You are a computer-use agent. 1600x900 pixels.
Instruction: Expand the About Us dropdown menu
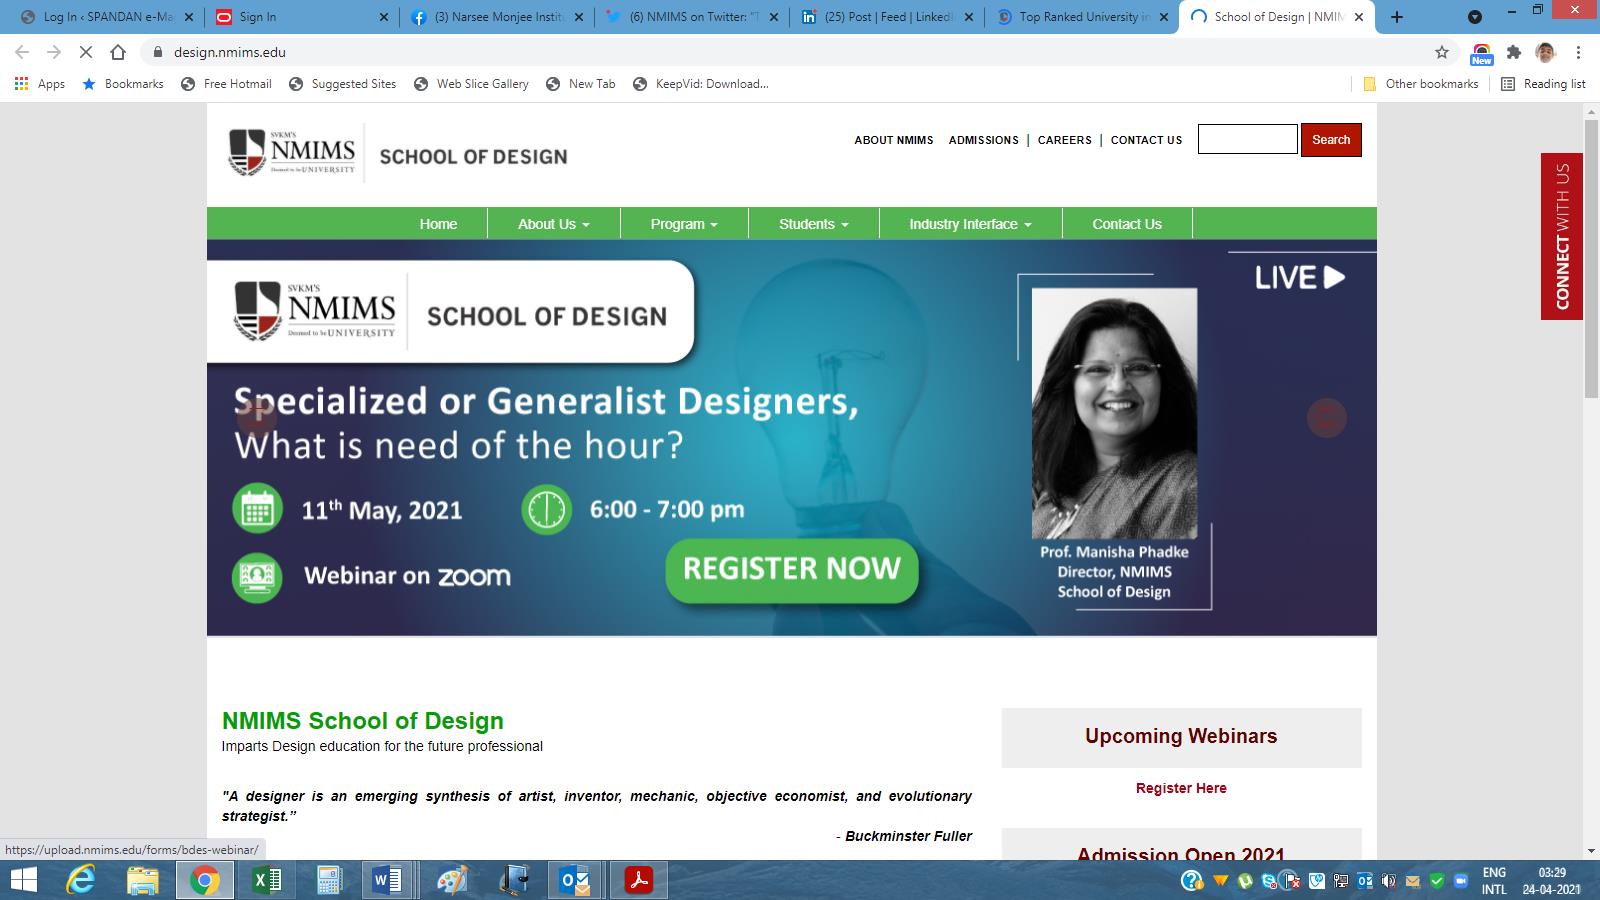[553, 224]
